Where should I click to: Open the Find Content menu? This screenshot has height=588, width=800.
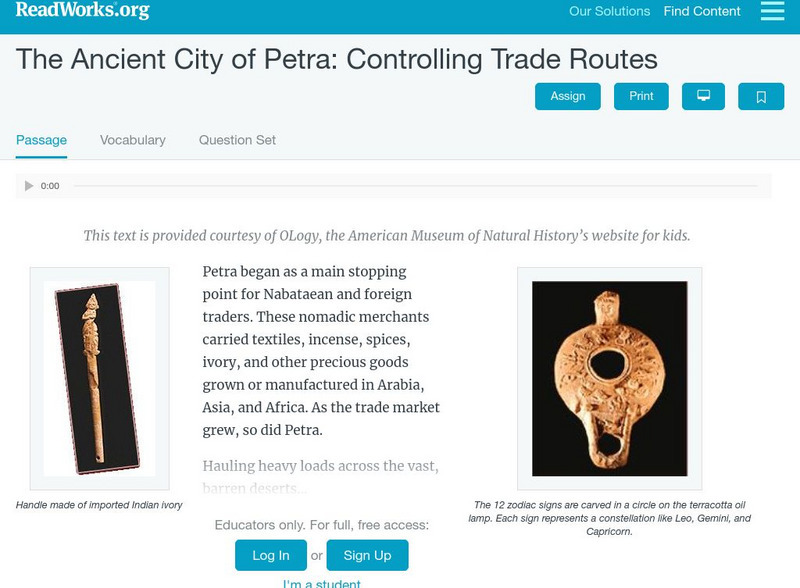pos(700,12)
